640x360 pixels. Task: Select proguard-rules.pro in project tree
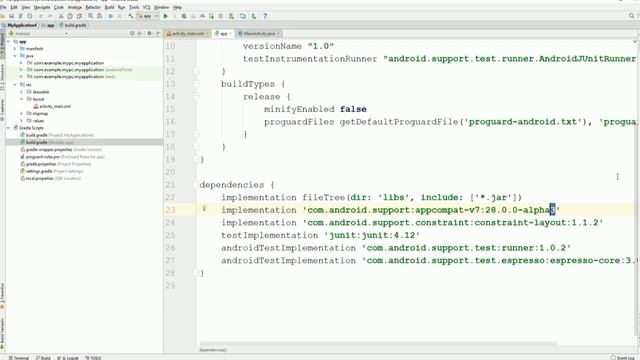click(x=62, y=157)
